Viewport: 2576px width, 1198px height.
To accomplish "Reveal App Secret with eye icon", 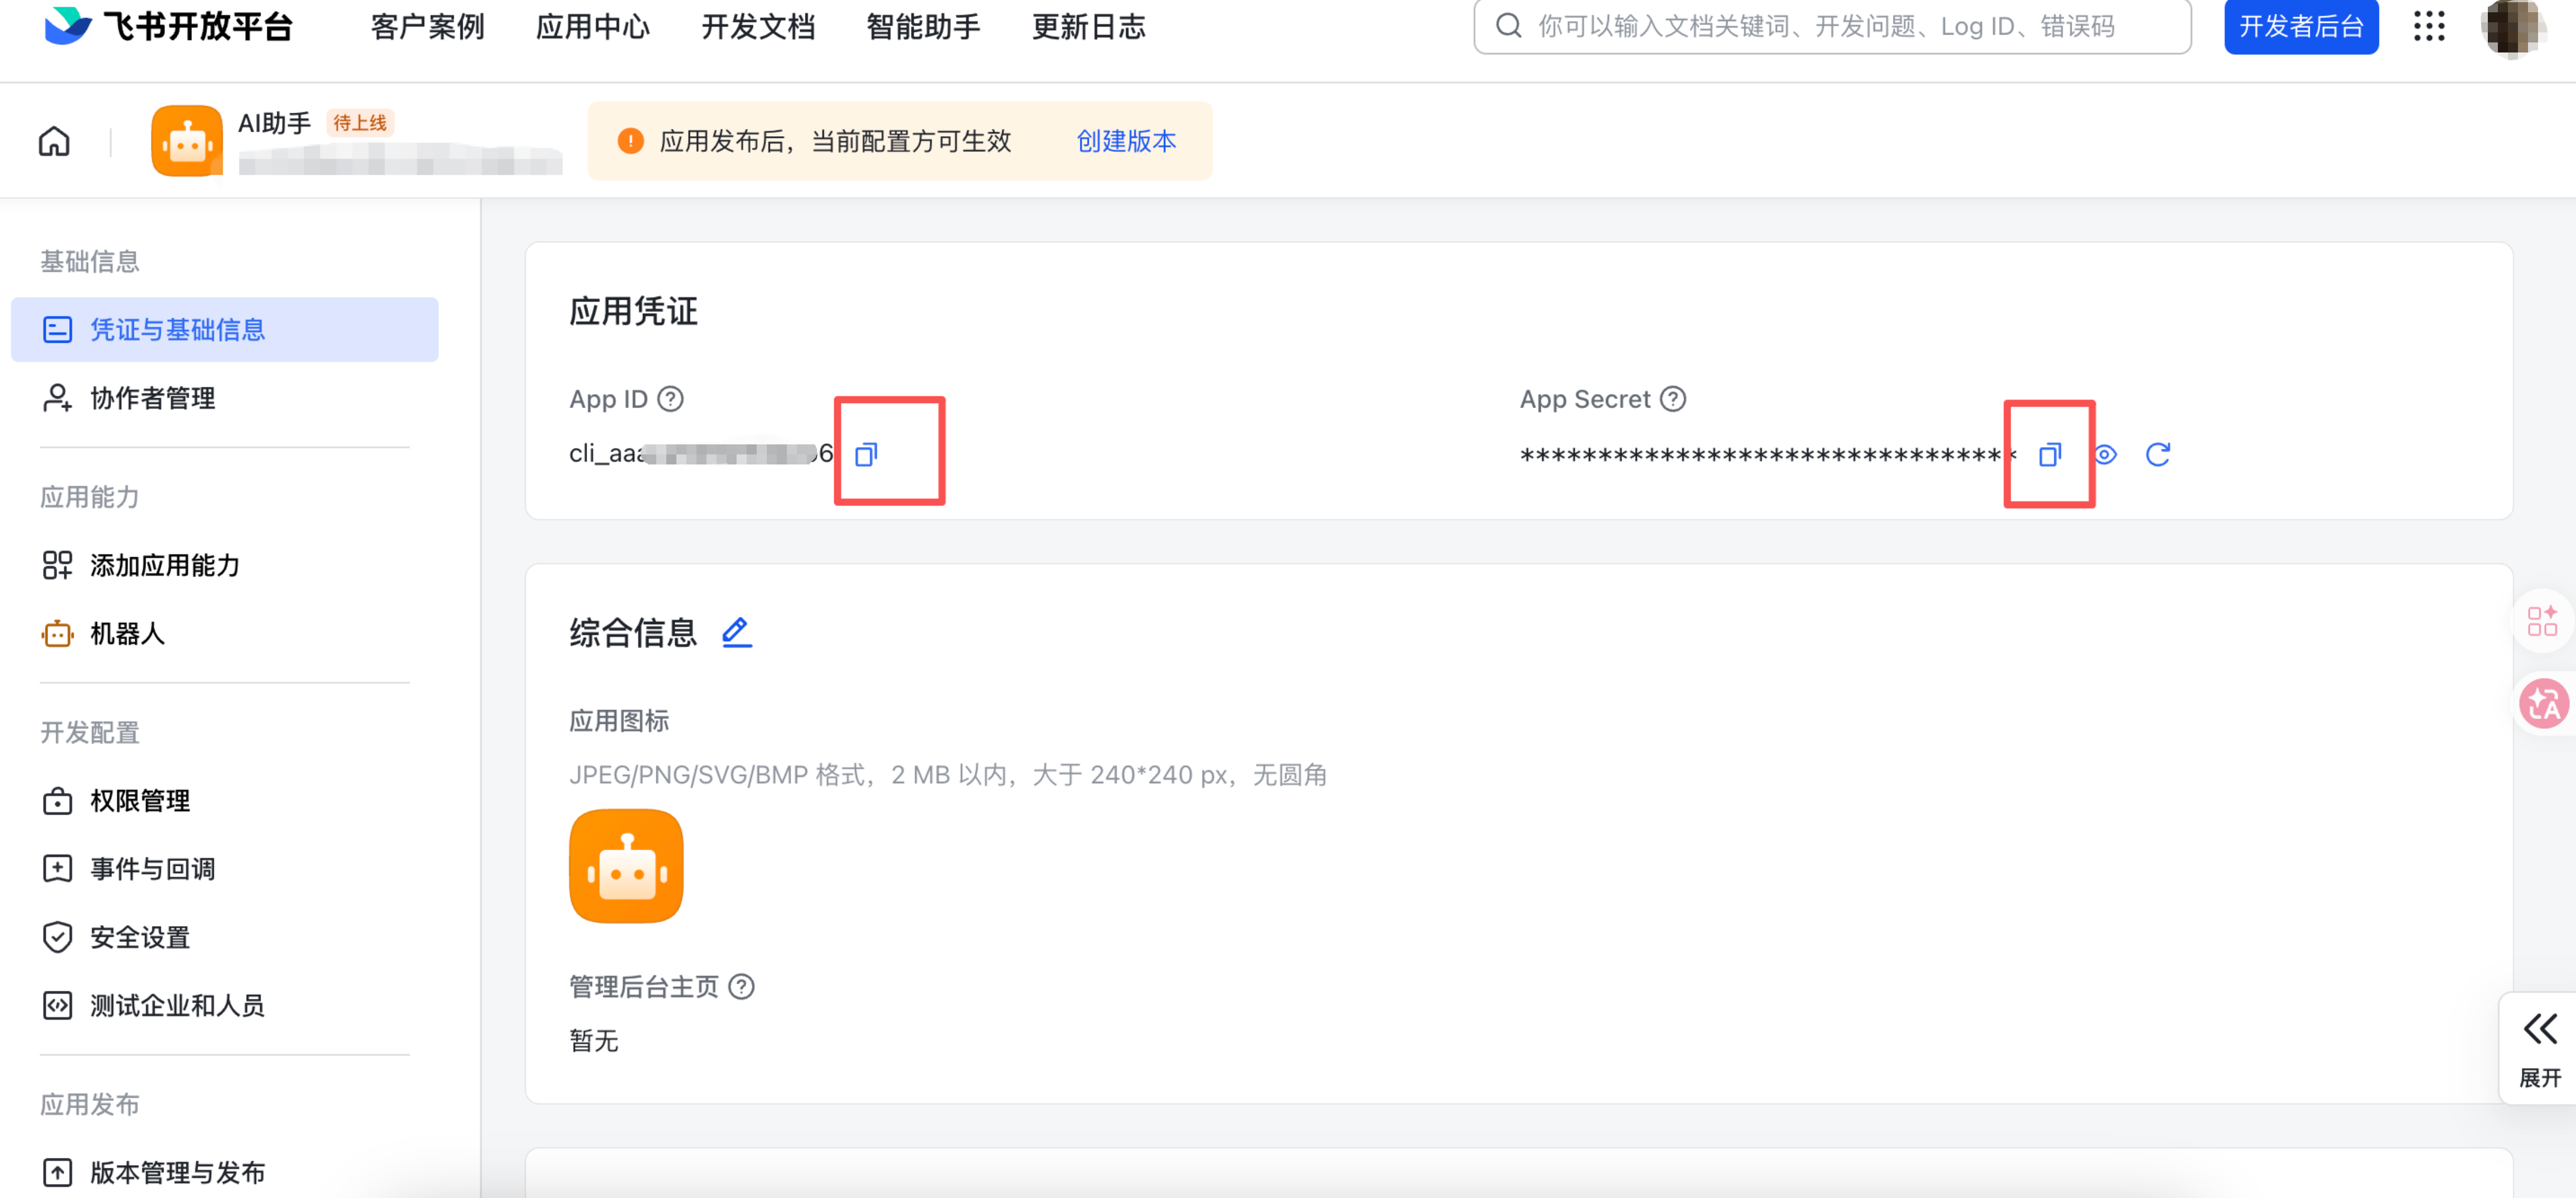I will [2105, 455].
